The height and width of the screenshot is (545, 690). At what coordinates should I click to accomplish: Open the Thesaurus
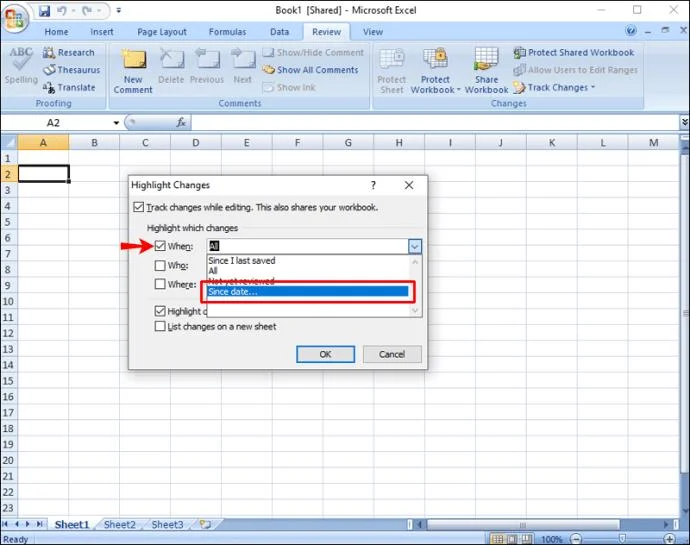[71, 70]
